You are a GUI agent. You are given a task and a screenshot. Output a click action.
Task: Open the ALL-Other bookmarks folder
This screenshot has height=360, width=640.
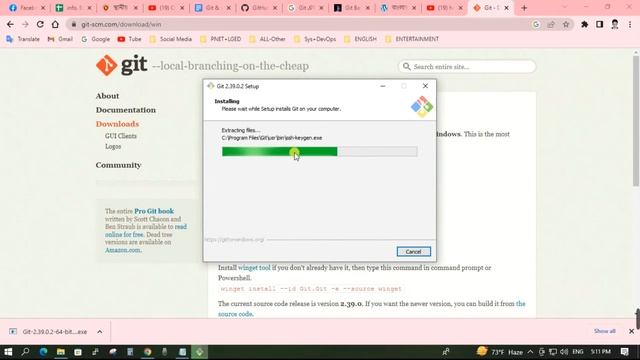click(267, 39)
